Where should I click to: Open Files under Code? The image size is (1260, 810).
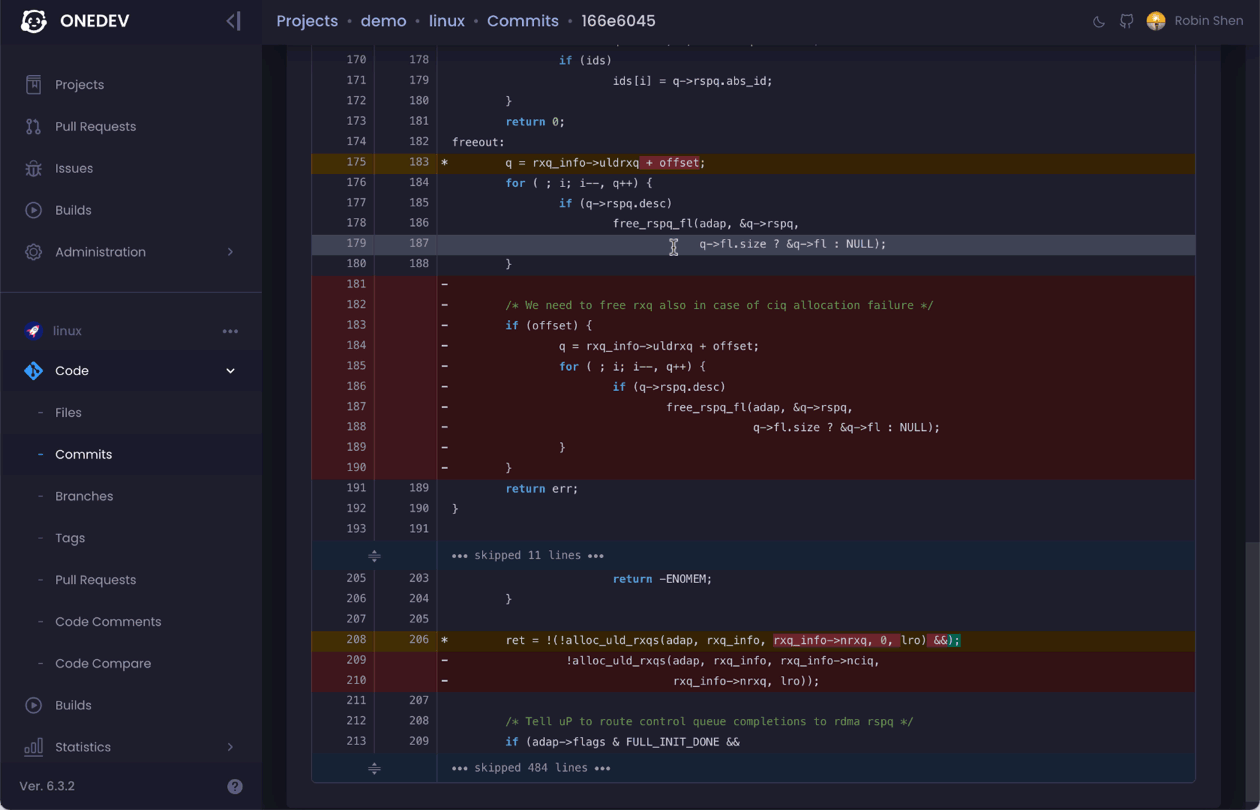68,412
